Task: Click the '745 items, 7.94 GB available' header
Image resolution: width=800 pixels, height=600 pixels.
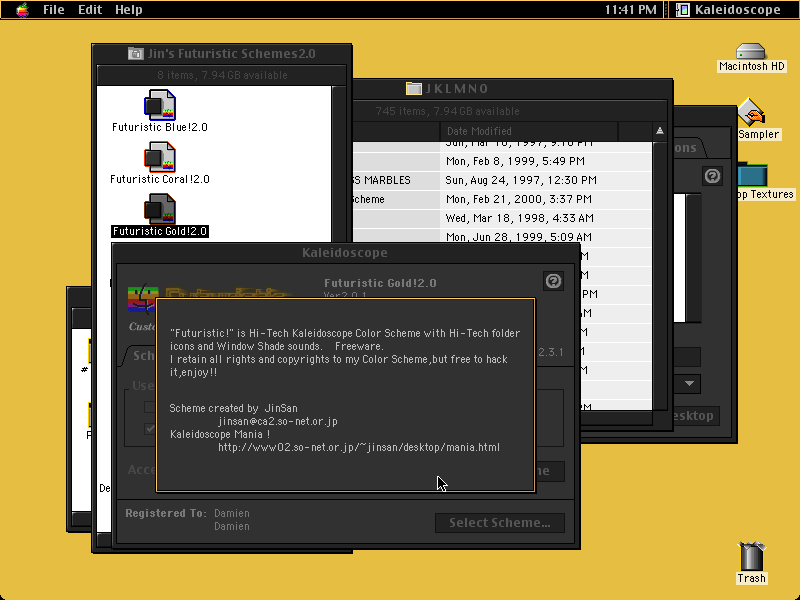Action: pos(447,111)
